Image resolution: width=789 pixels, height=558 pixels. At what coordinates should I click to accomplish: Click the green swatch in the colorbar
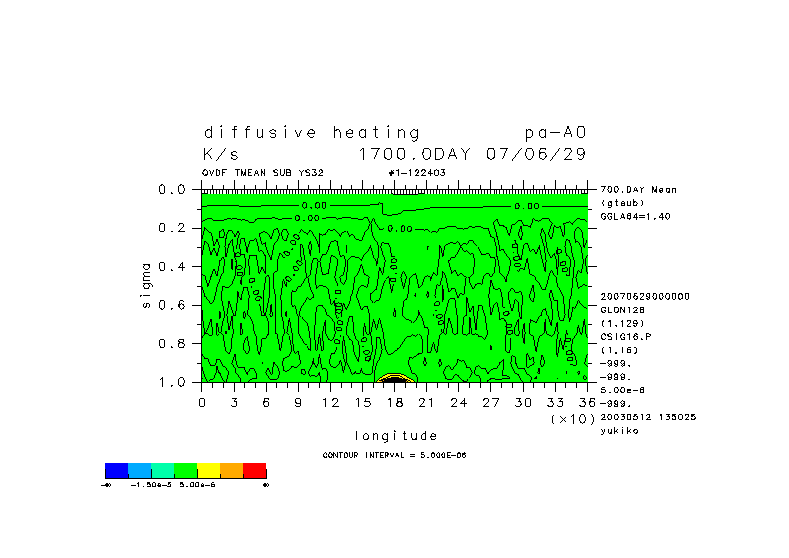[x=185, y=470]
